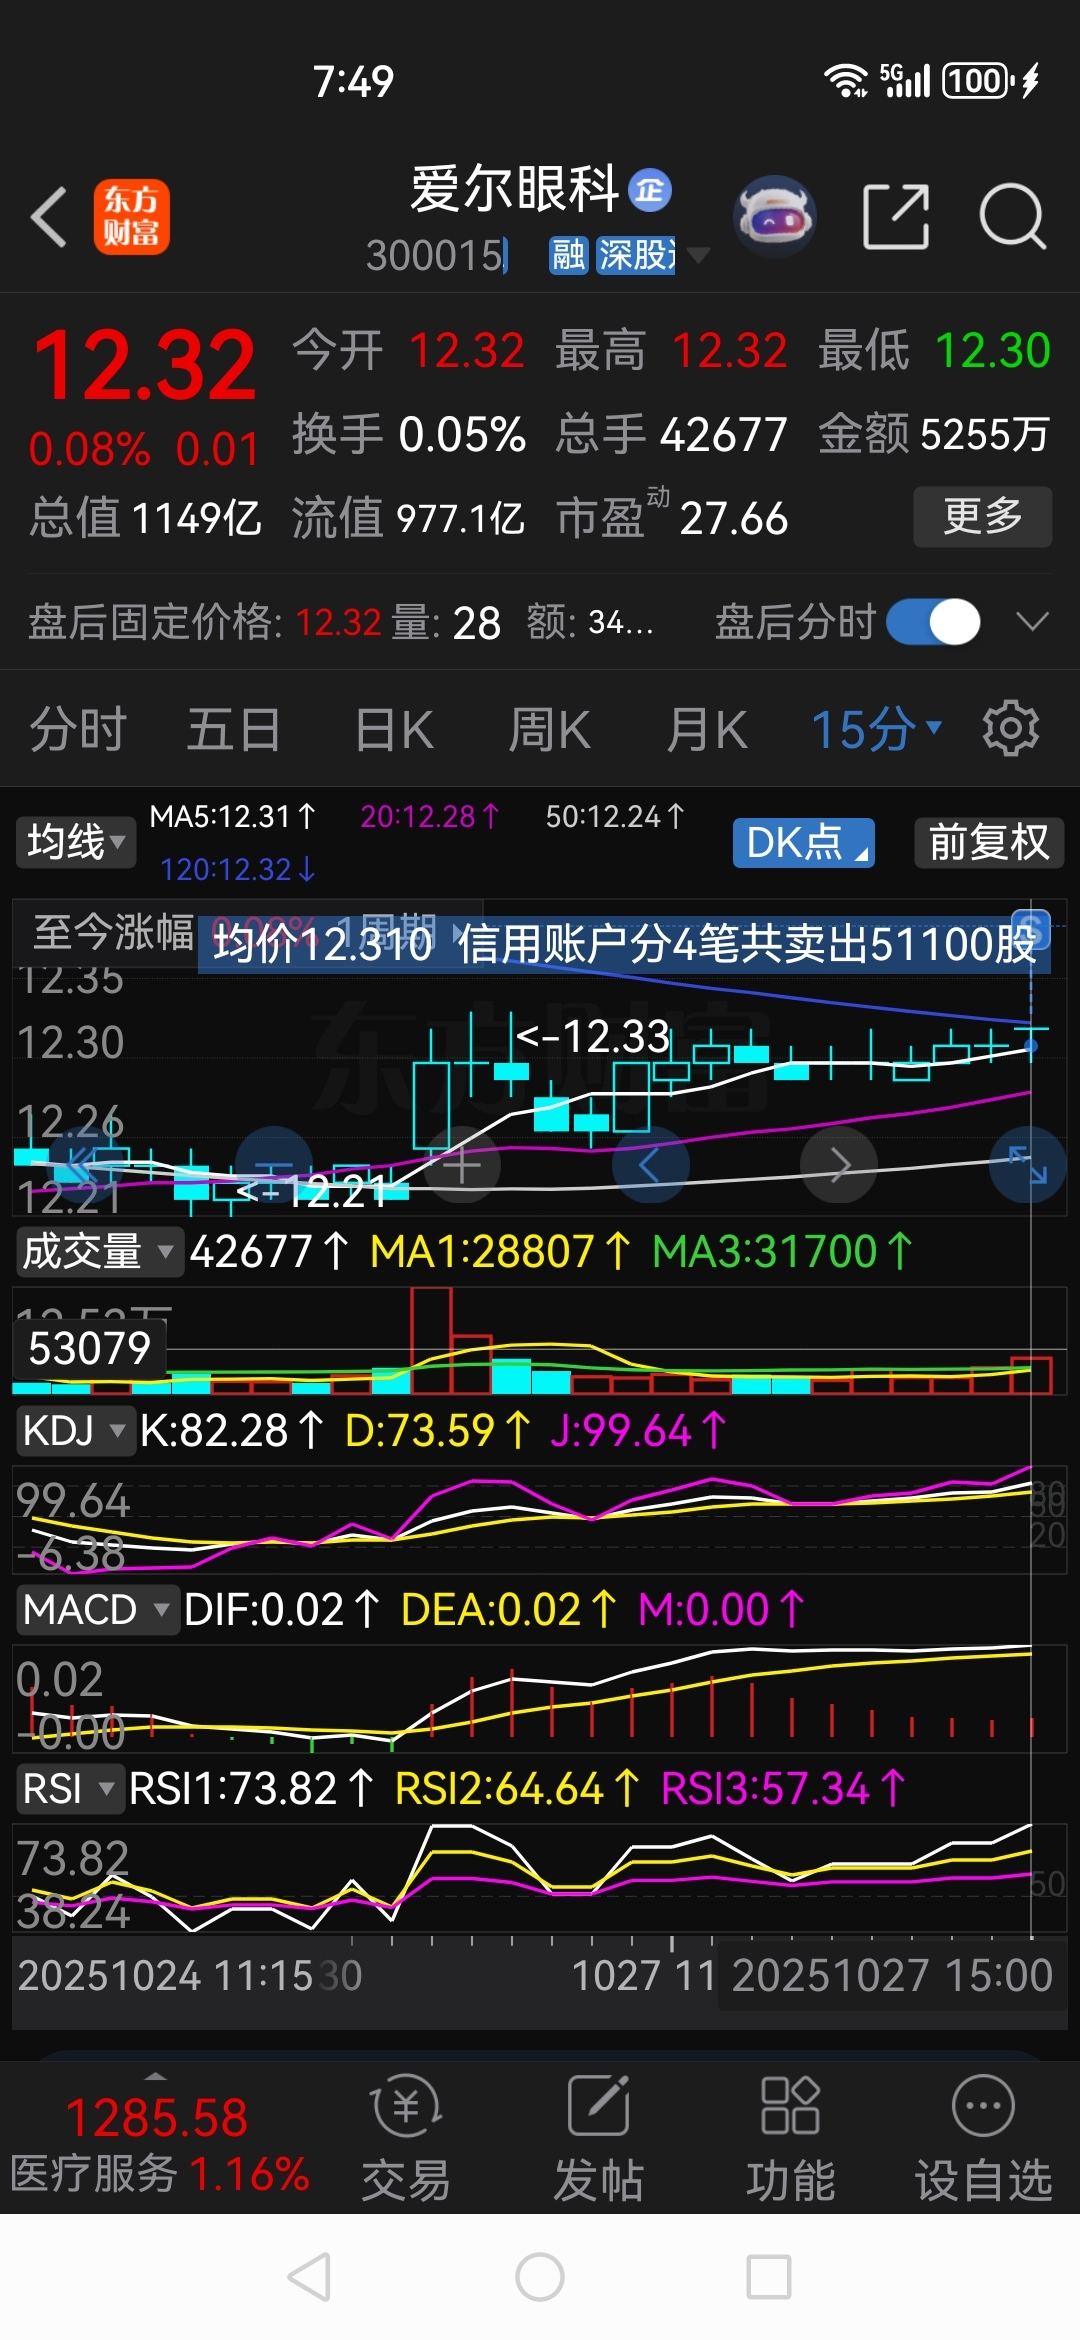
Task: Tap the 金额 5255万 value
Action: (x=934, y=434)
